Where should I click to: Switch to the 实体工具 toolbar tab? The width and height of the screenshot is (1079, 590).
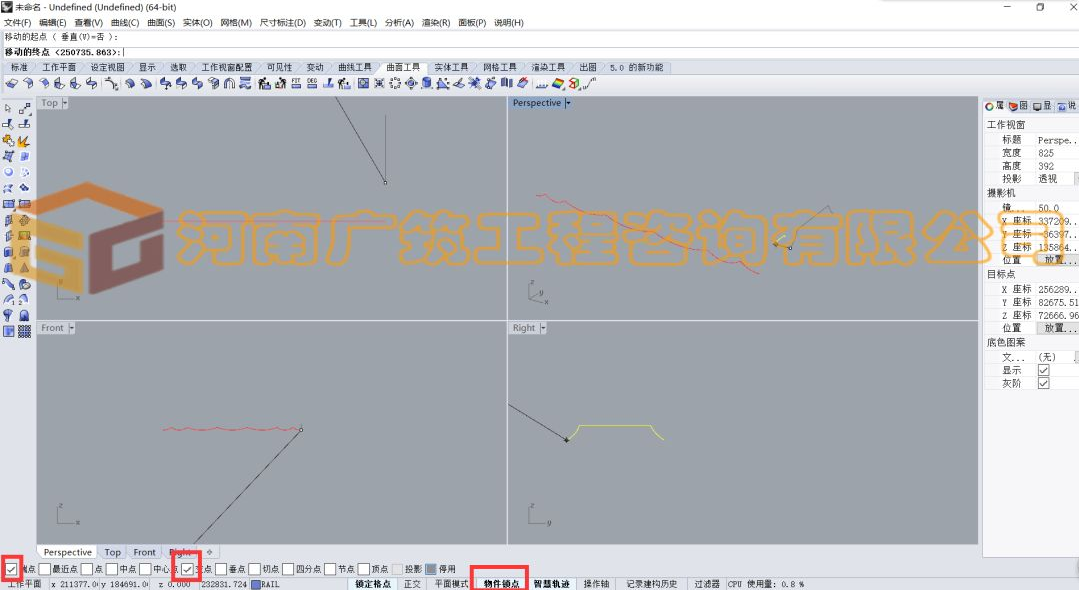click(451, 67)
